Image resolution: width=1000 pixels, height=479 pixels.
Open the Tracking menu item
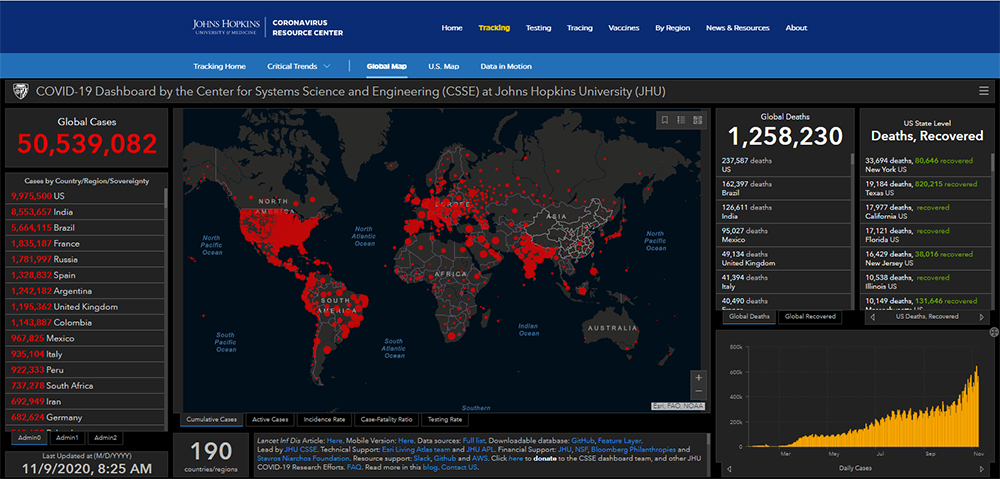tap(494, 28)
